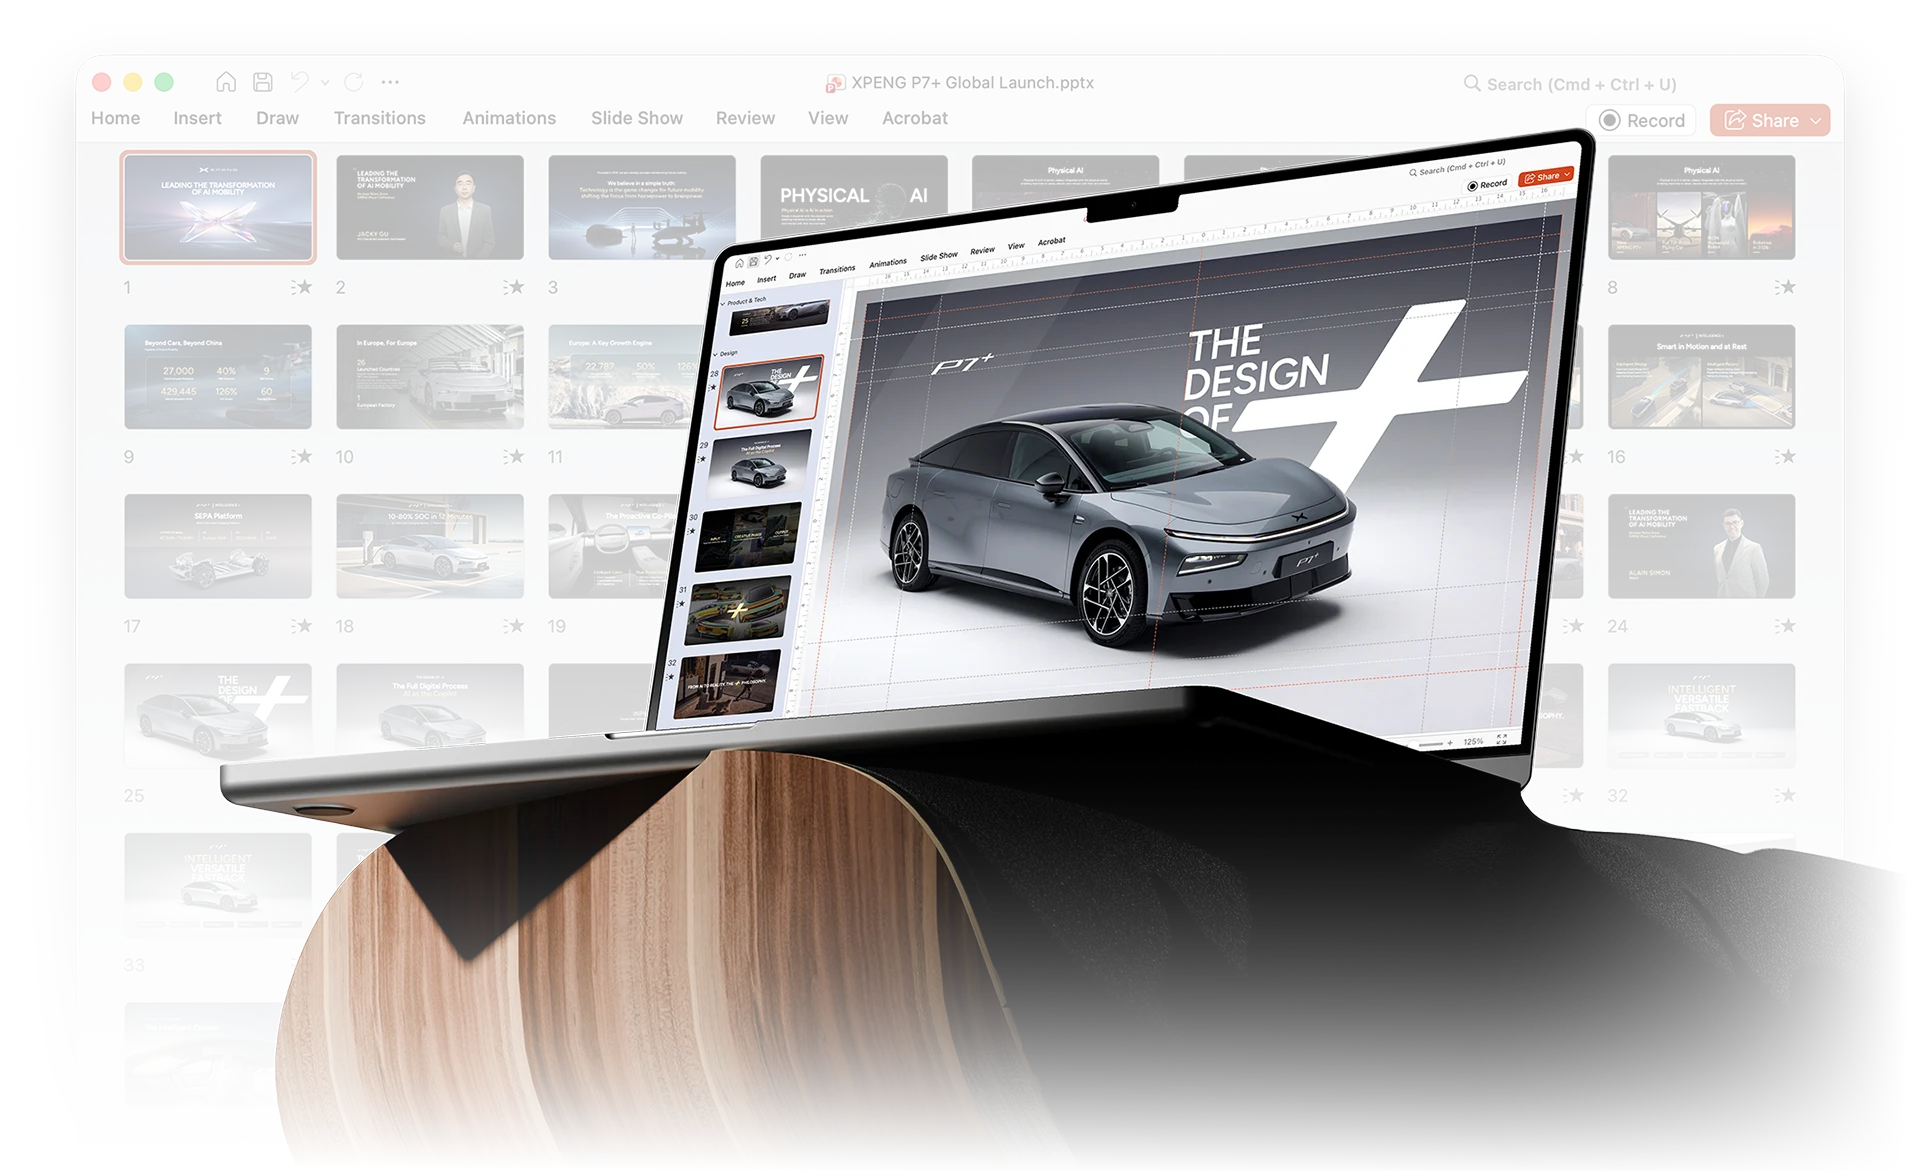
Task: Expand the Share button chevron in main window
Action: 1816,121
